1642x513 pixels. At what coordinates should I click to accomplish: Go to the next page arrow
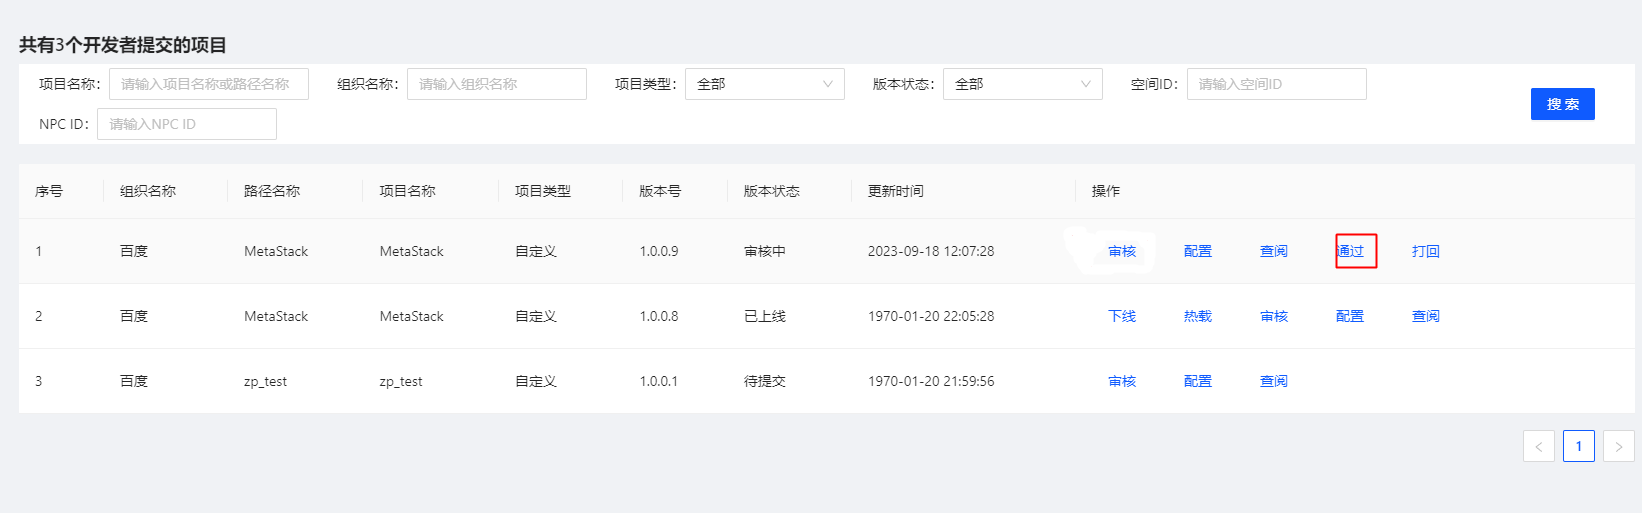(x=1618, y=446)
